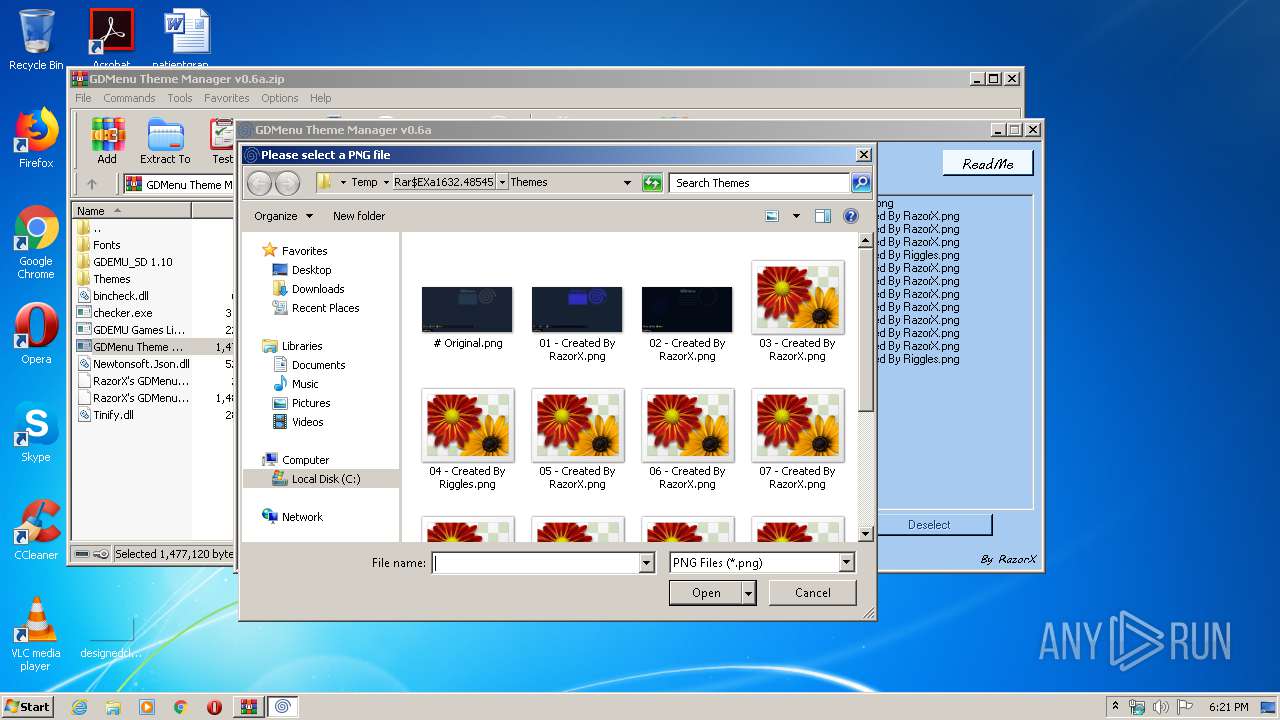Click the Add icon in WinRAR toolbar
Viewport: 1280px width, 720px height.
107,141
